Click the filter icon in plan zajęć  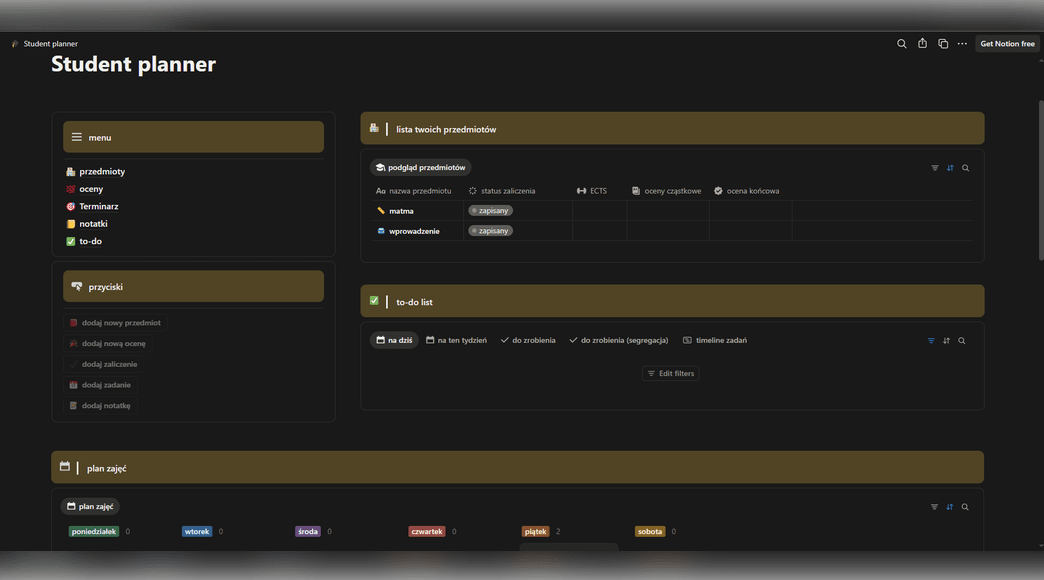935,507
